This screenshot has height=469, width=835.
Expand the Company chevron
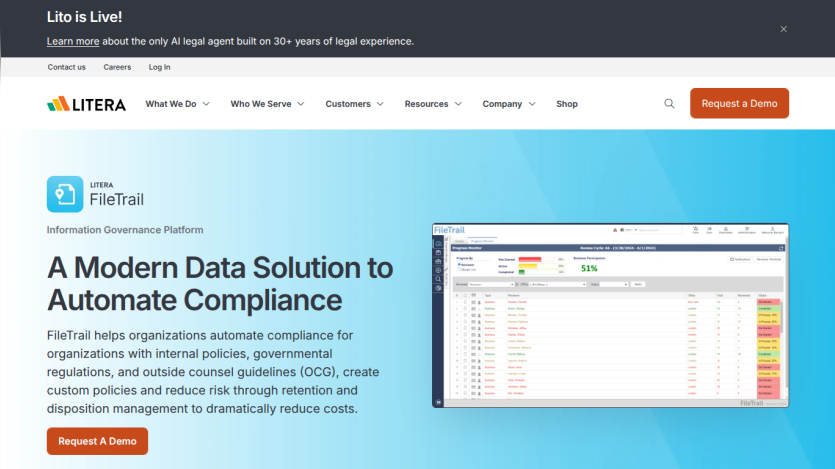point(532,104)
